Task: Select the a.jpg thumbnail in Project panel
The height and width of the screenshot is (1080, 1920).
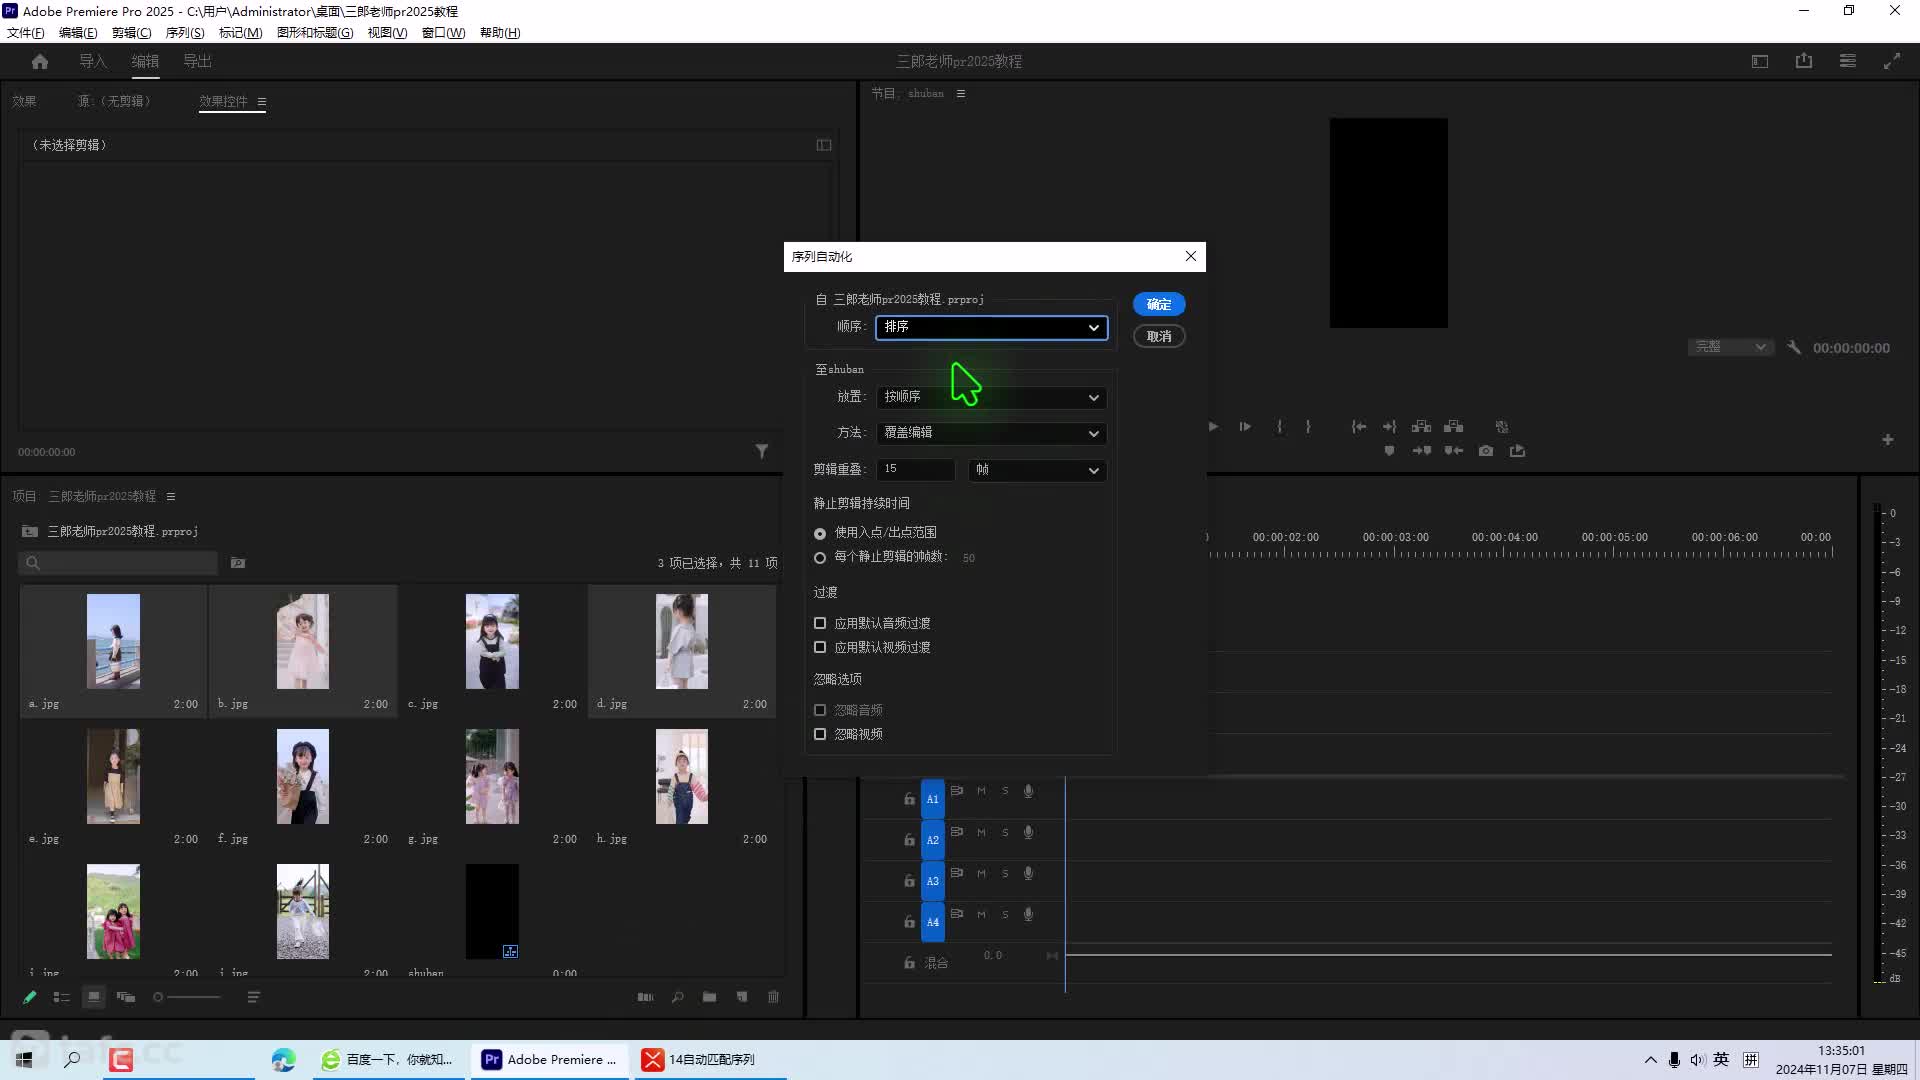Action: point(113,641)
